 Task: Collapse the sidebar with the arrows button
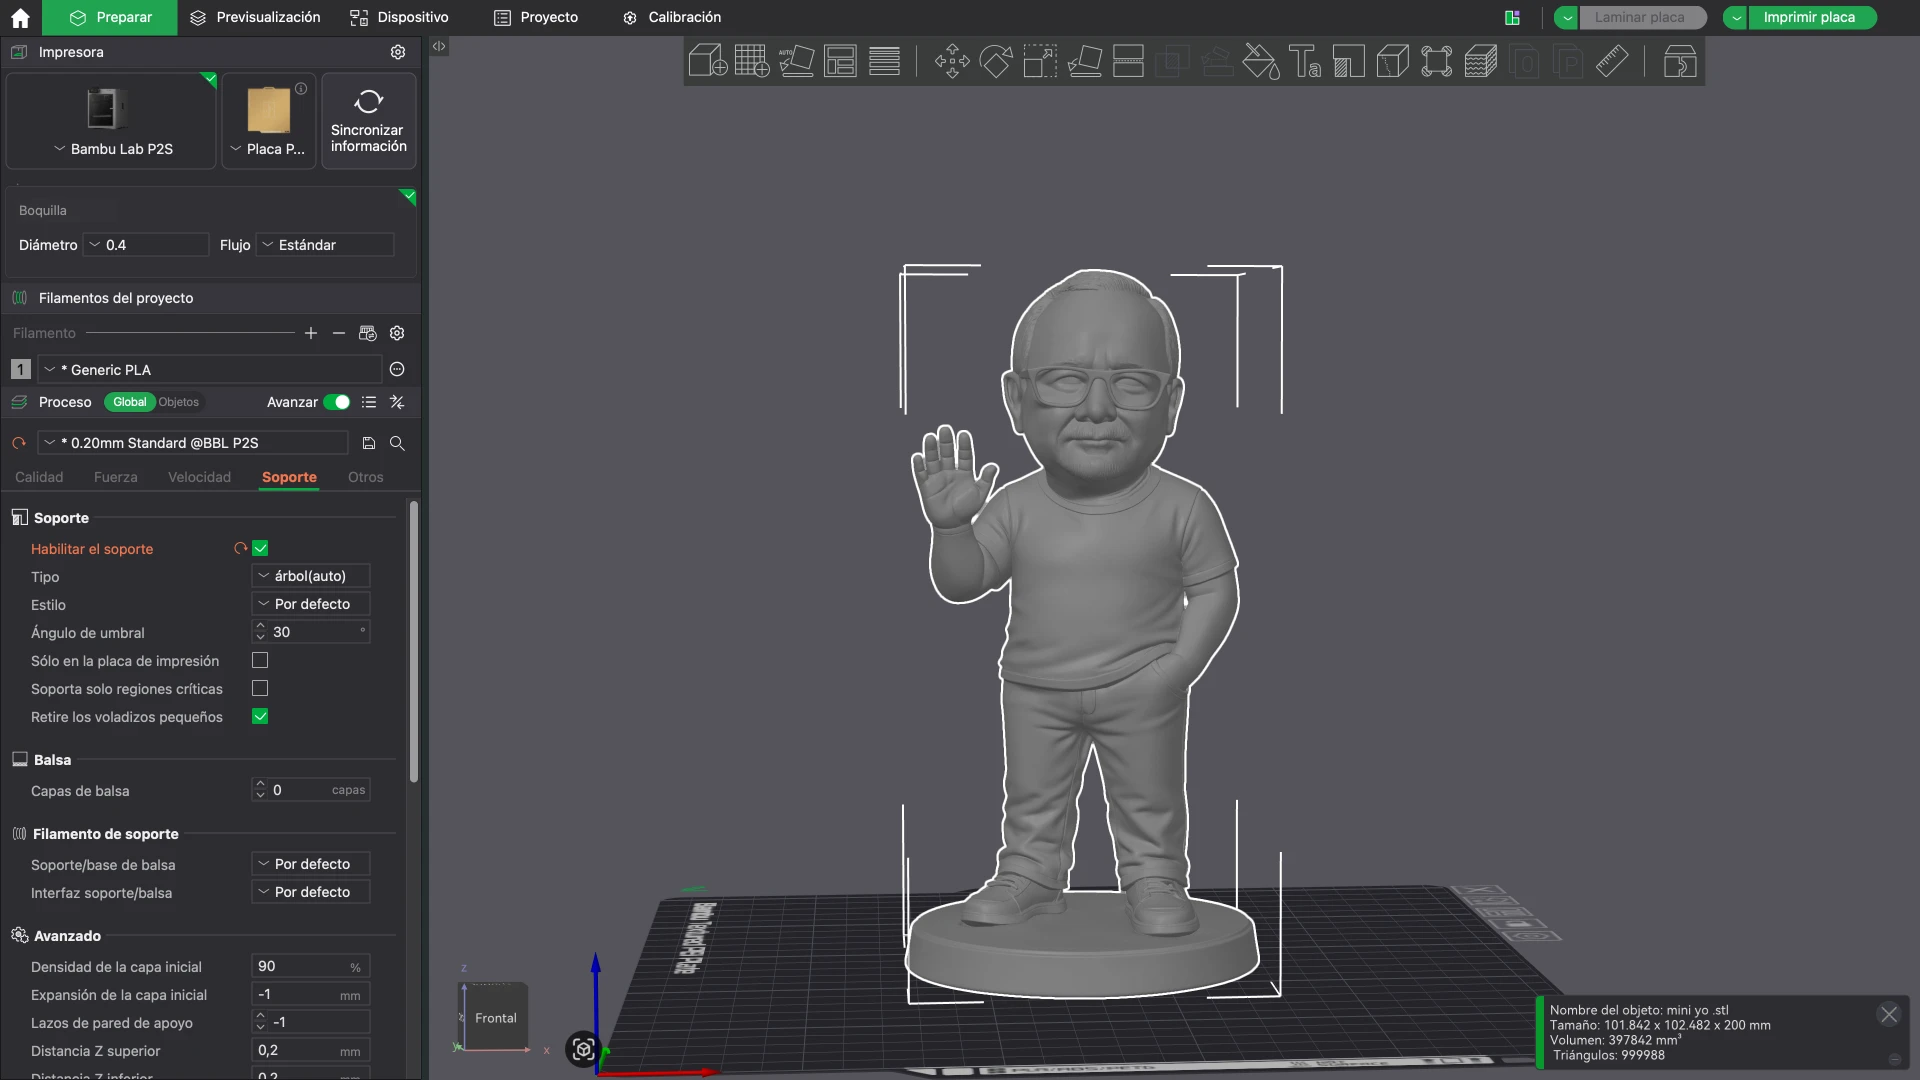point(439,46)
